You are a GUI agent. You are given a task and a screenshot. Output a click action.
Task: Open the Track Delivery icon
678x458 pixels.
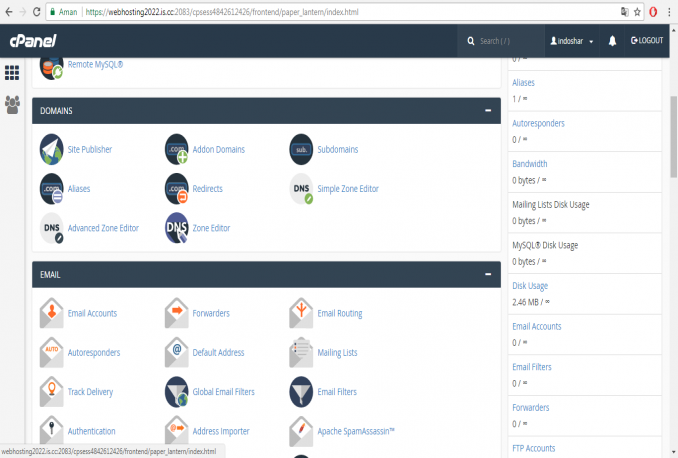point(51,392)
